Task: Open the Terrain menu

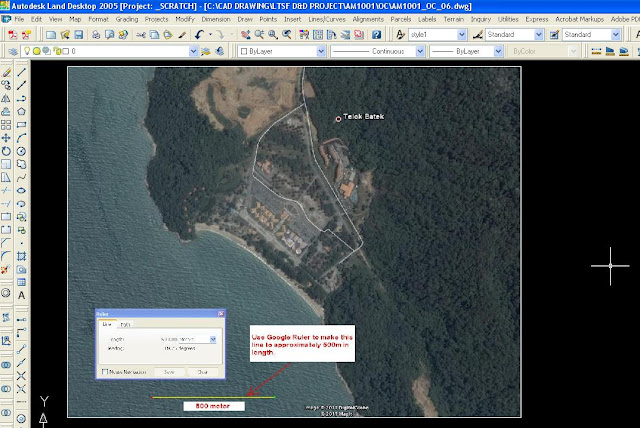Action: 454,19
